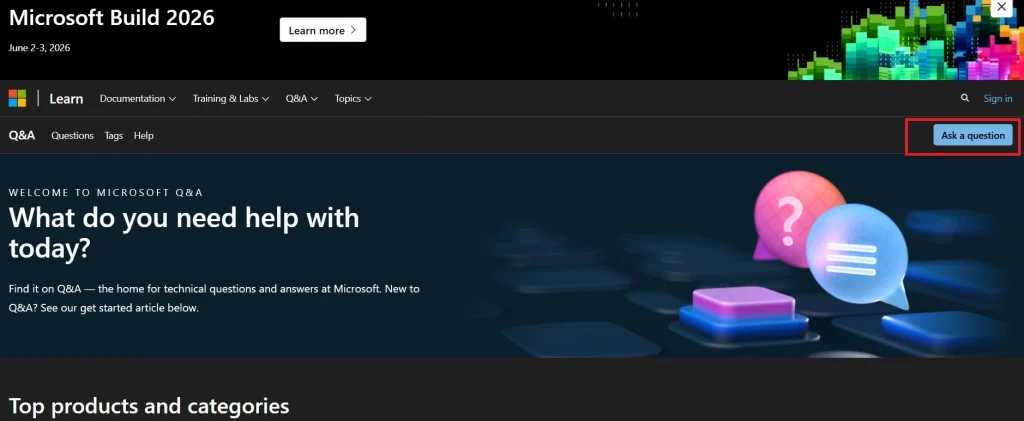Click the 'Top products and categories' heading
The width and height of the screenshot is (1024, 421).
point(149,406)
